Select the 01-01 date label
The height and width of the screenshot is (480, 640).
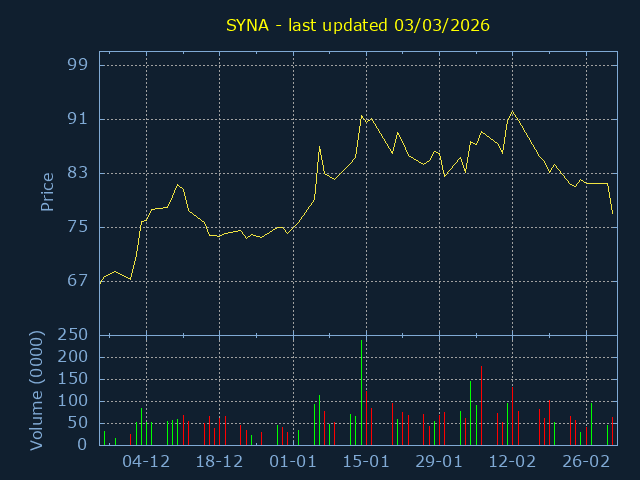pyautogui.click(x=293, y=462)
